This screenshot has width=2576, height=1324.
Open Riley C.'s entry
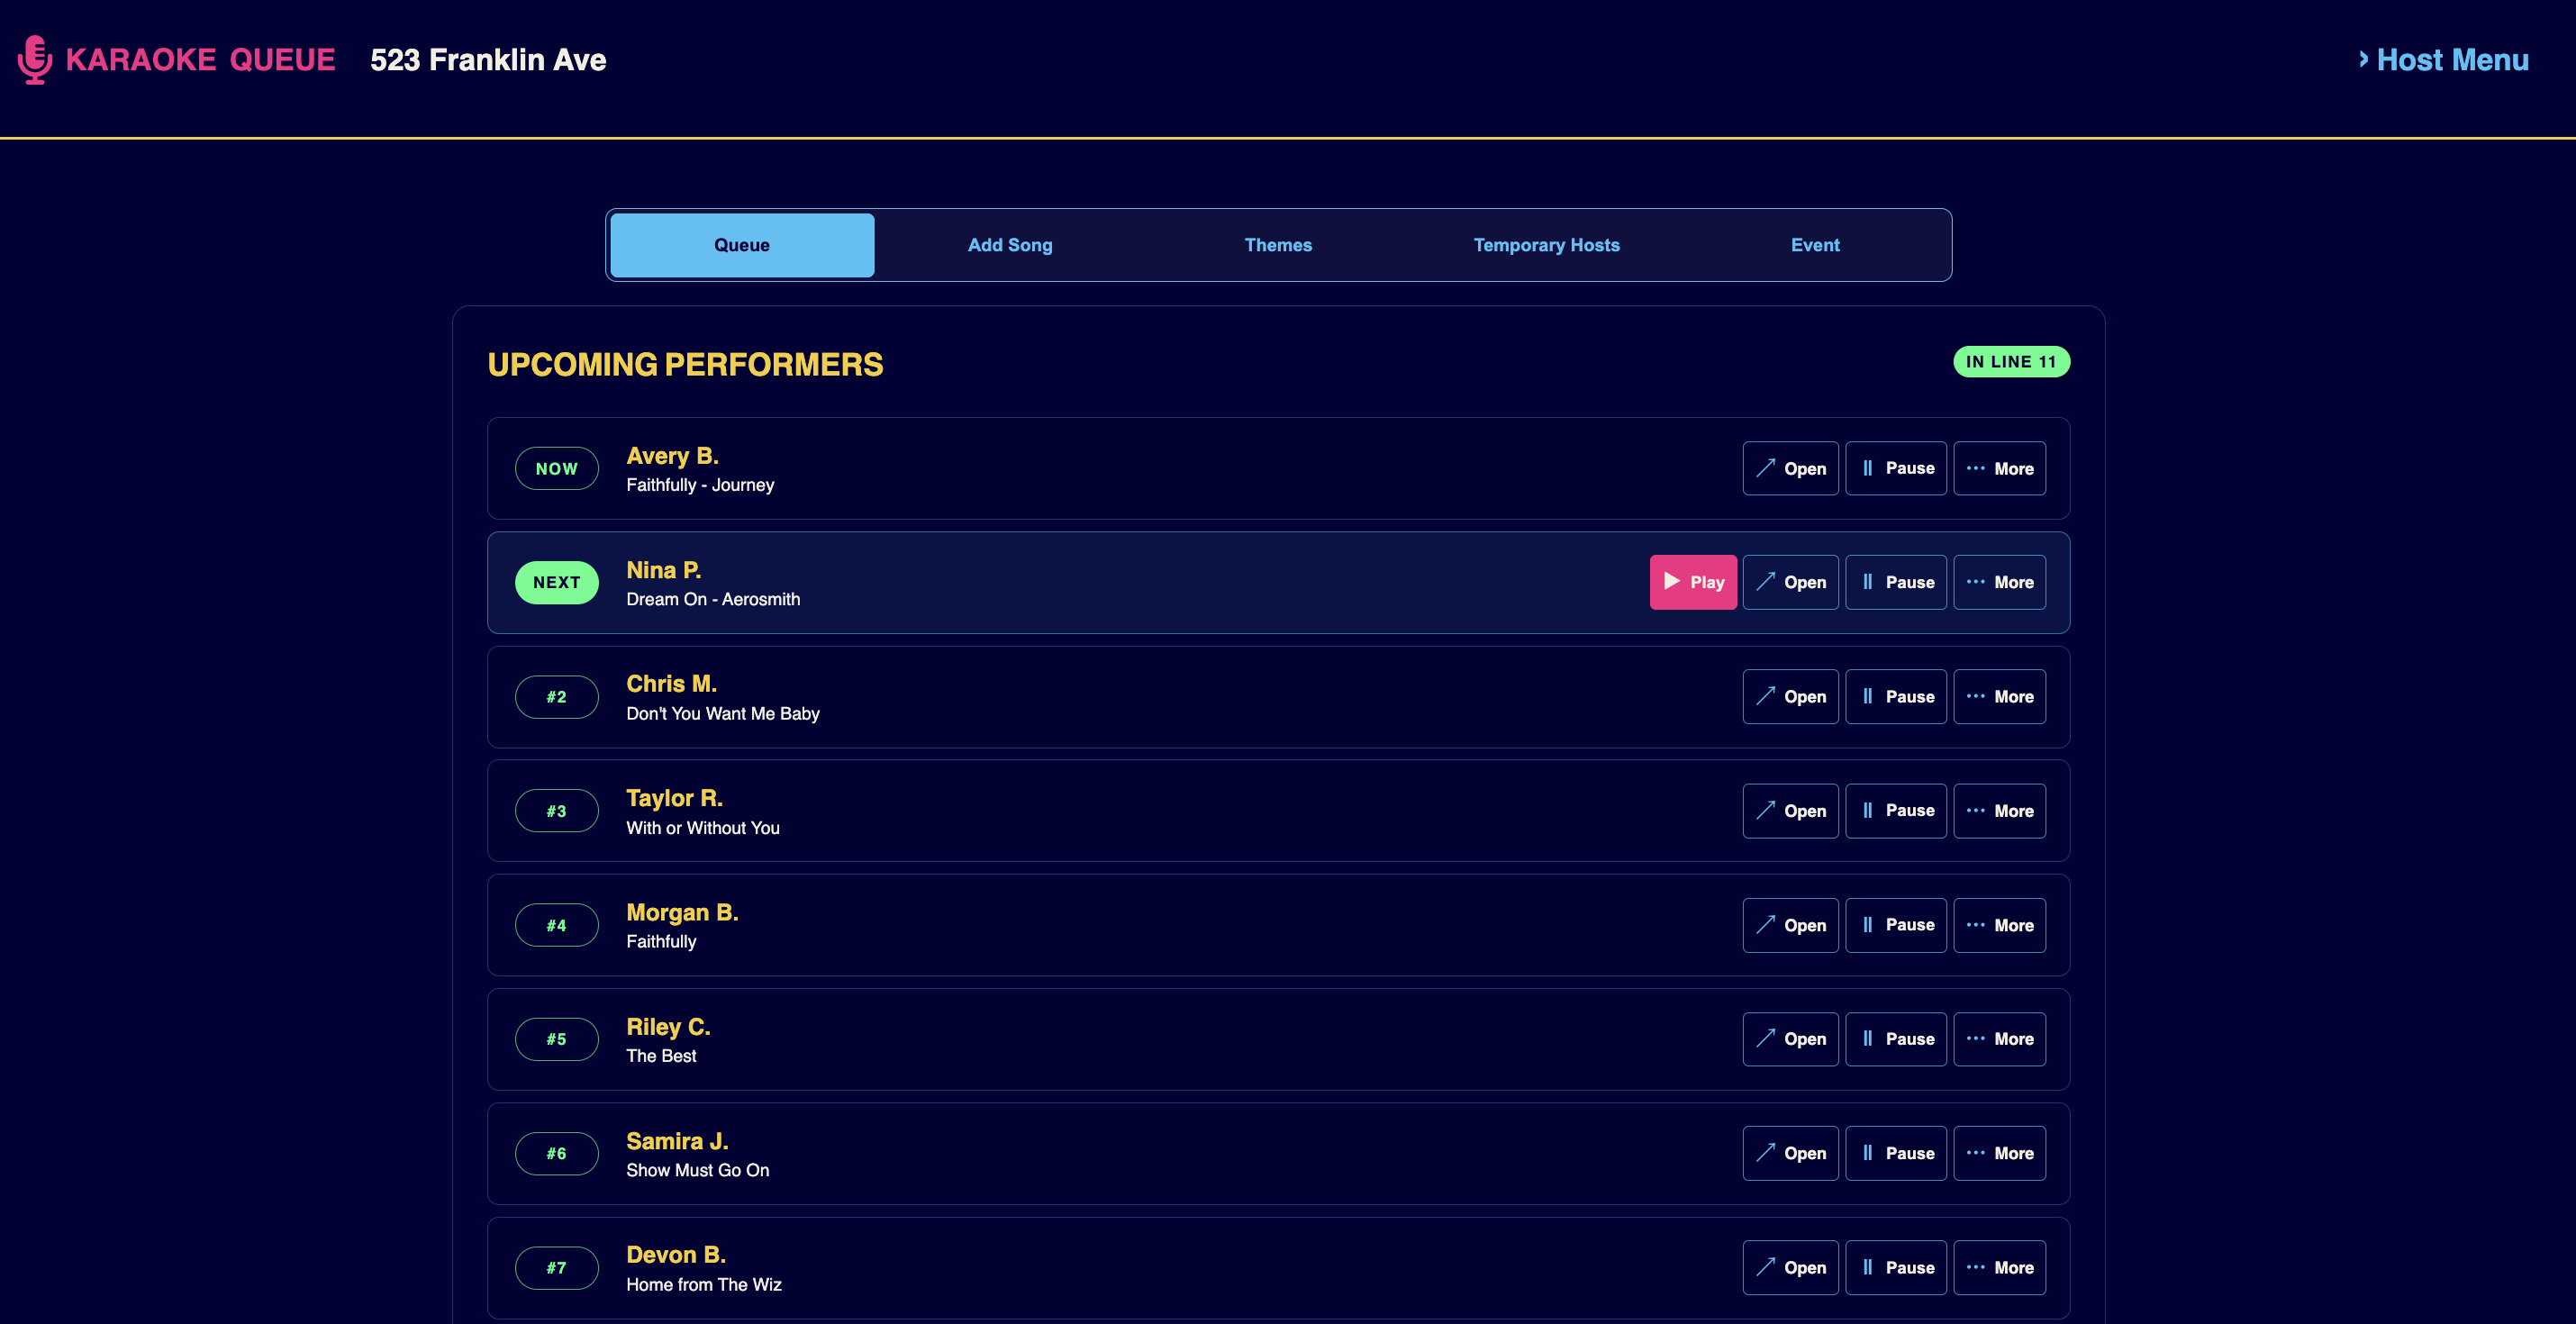point(1790,1039)
